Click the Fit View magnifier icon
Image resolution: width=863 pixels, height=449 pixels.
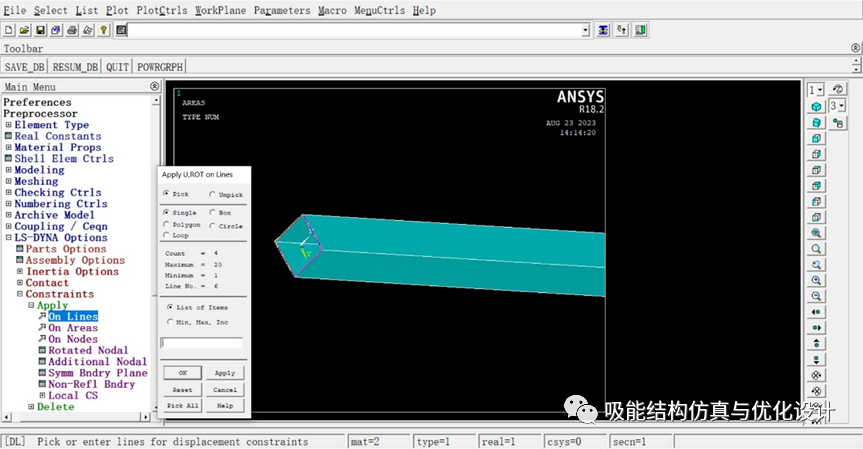pos(816,233)
